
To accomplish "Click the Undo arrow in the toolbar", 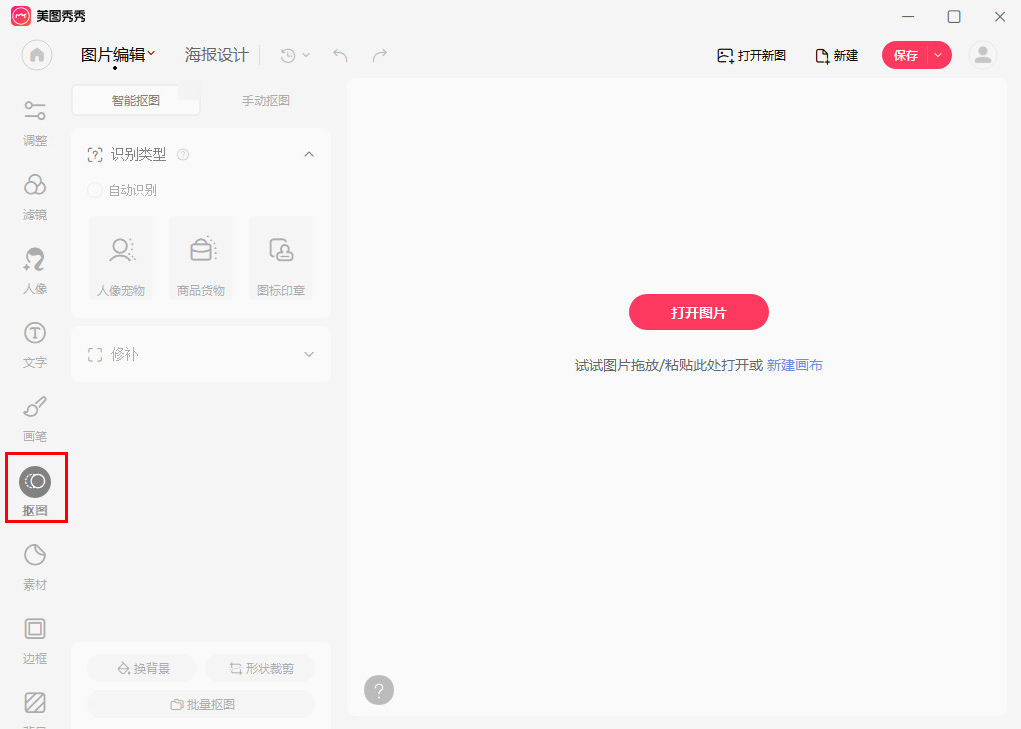I will [x=339, y=56].
